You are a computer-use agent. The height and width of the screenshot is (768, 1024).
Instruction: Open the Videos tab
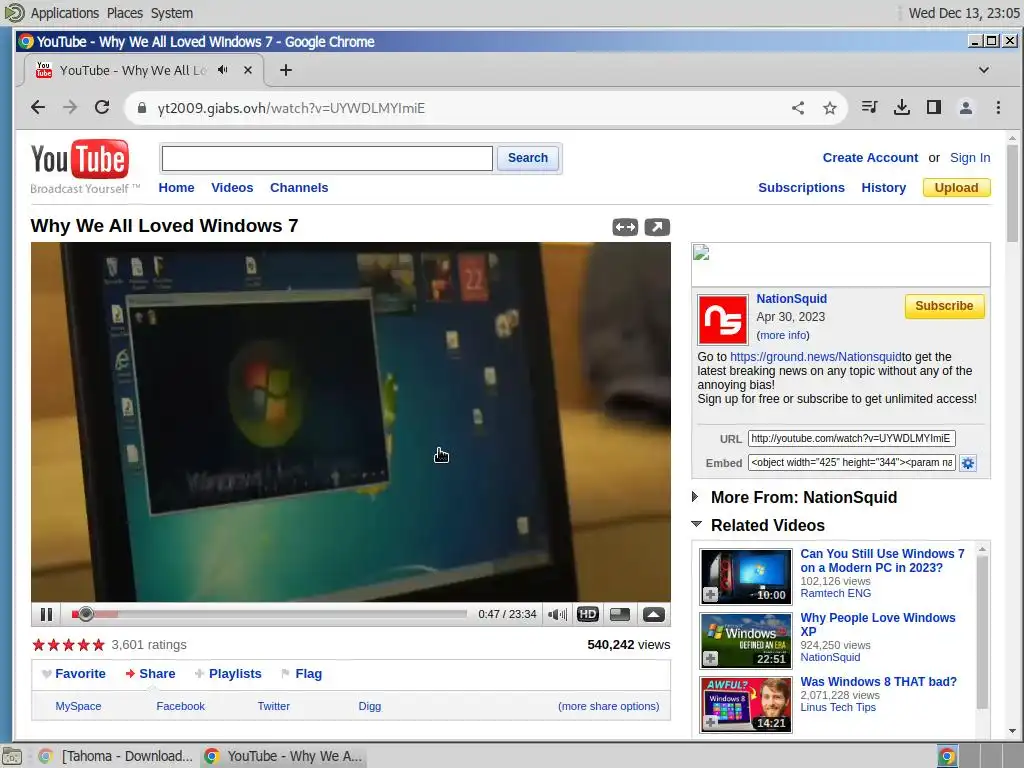[232, 187]
